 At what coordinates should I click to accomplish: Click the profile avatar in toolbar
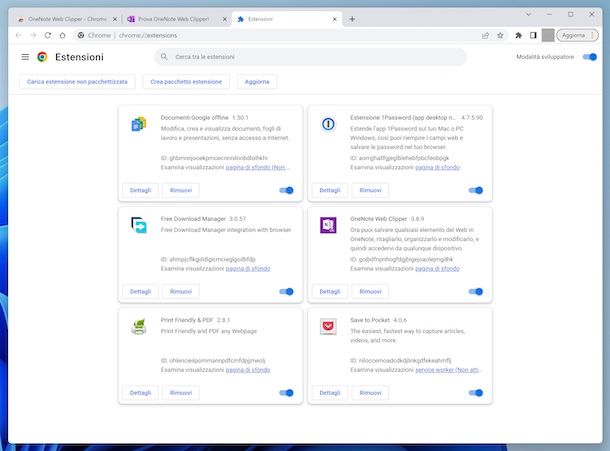548,35
